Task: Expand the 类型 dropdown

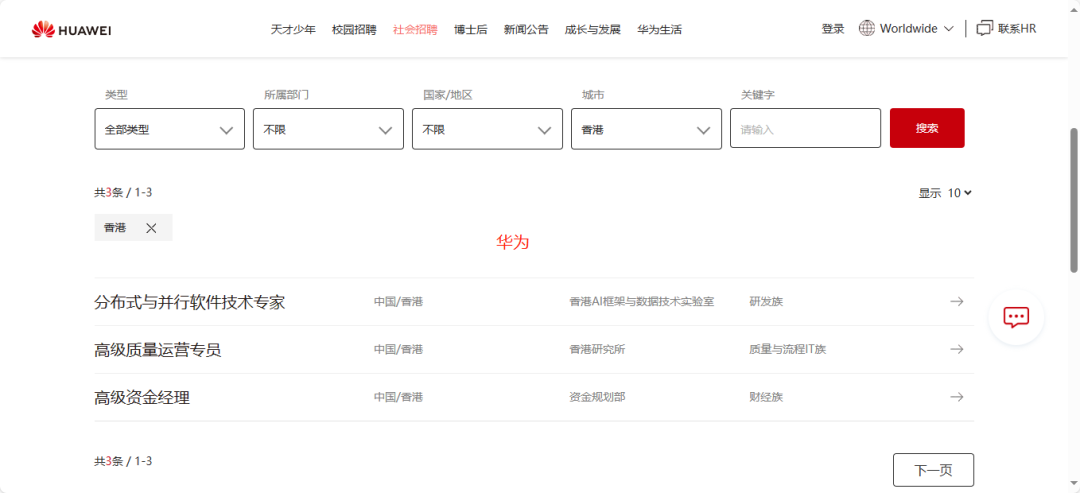Action: coord(169,129)
